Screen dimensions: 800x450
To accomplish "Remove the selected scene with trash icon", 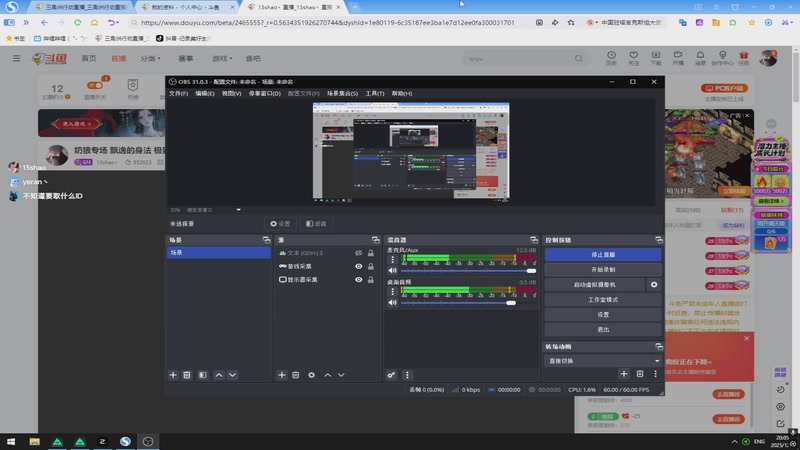I will tap(187, 375).
